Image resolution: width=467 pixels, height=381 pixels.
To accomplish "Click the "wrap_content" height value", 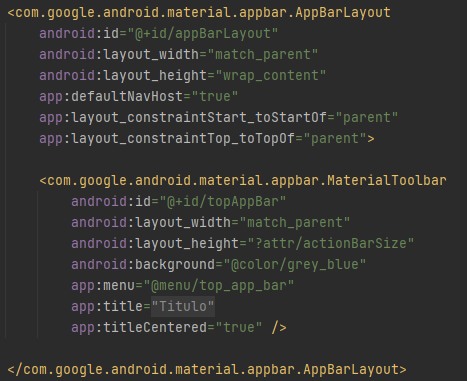I will tap(271, 76).
